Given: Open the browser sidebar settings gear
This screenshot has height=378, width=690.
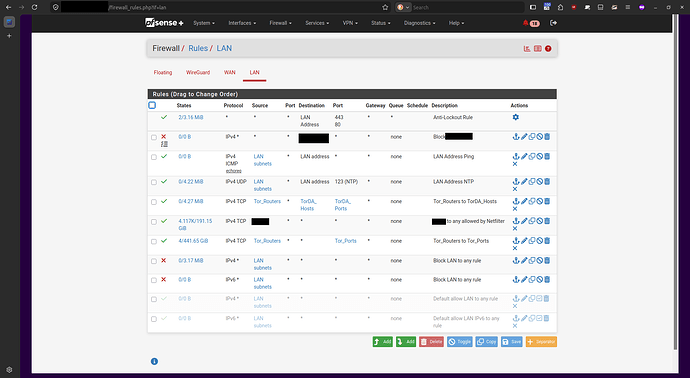Looking at the screenshot, I should [9, 370].
